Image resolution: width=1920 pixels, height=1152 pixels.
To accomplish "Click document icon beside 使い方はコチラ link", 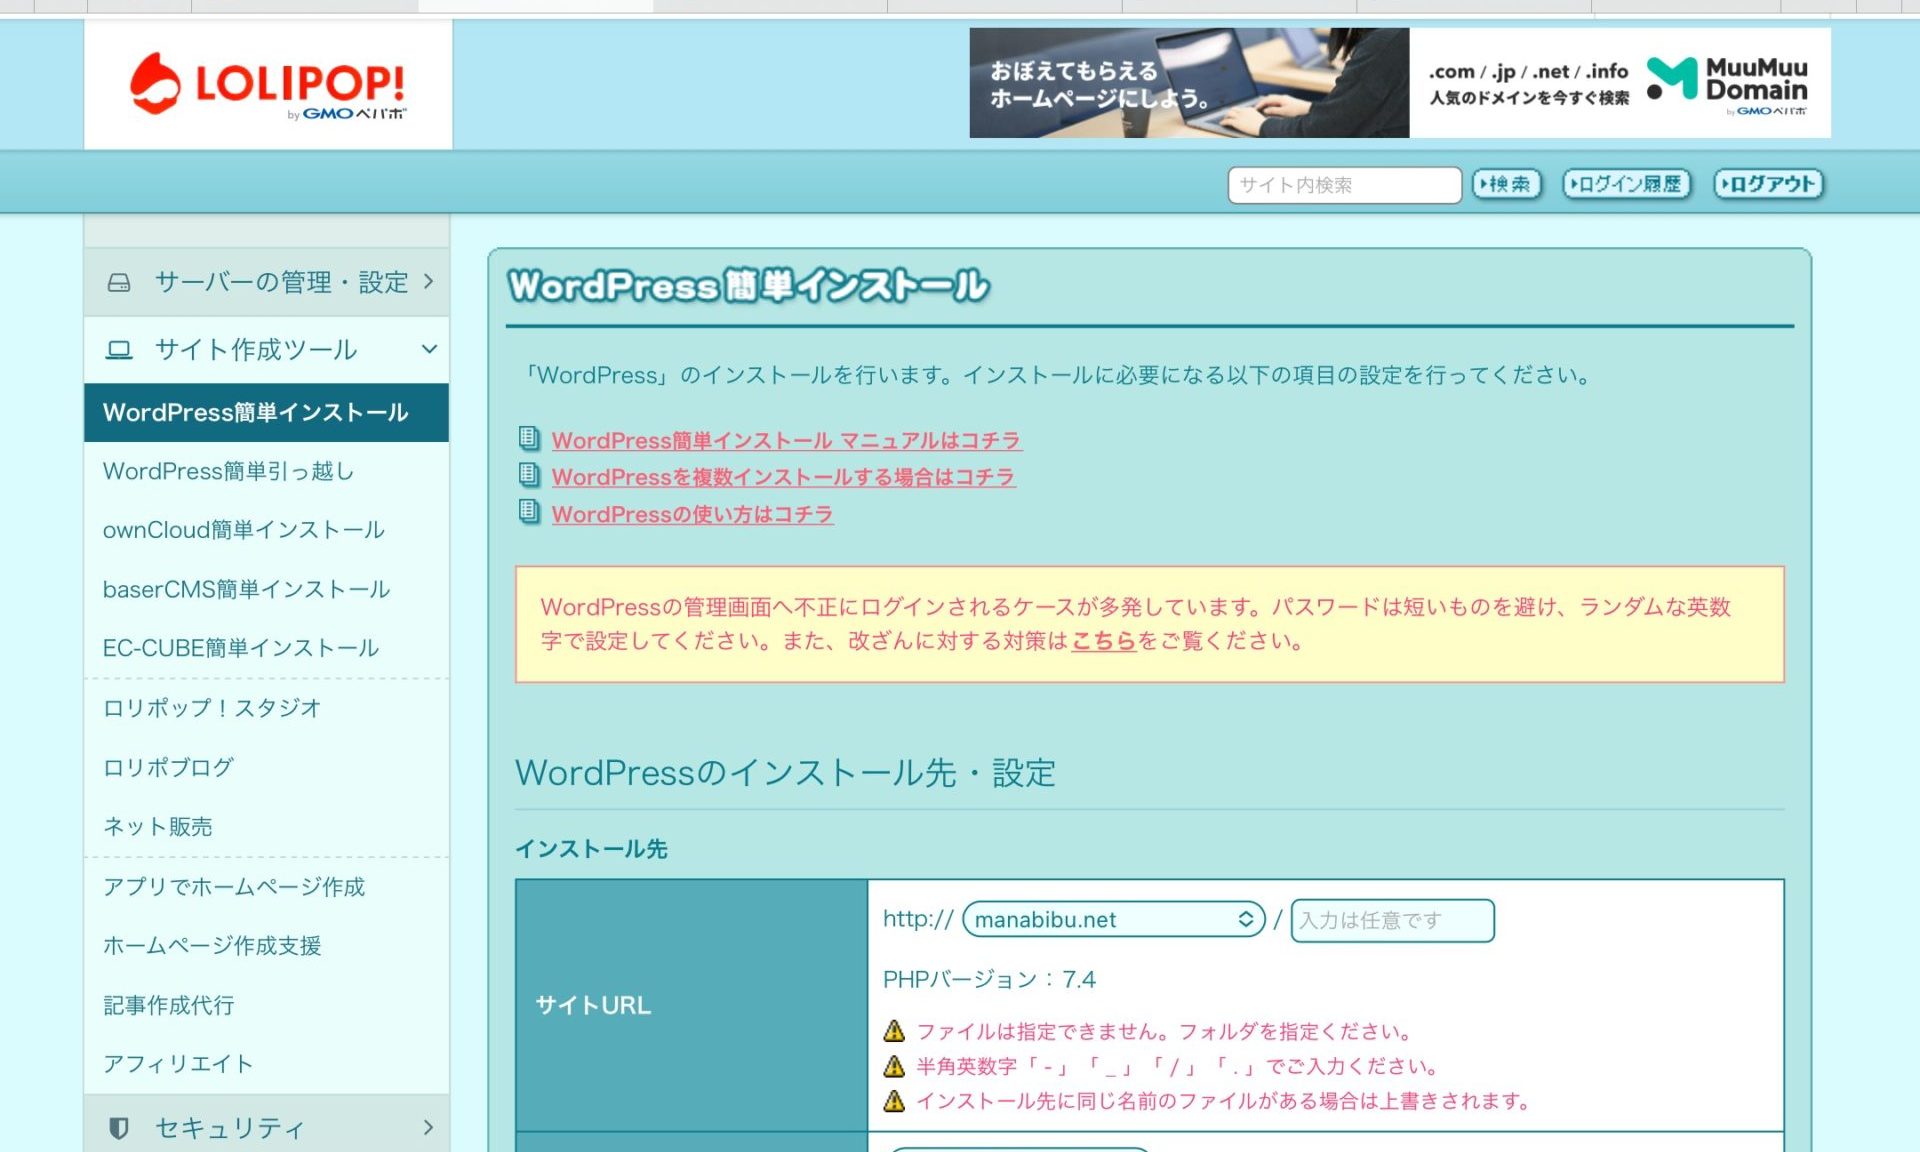I will [529, 512].
